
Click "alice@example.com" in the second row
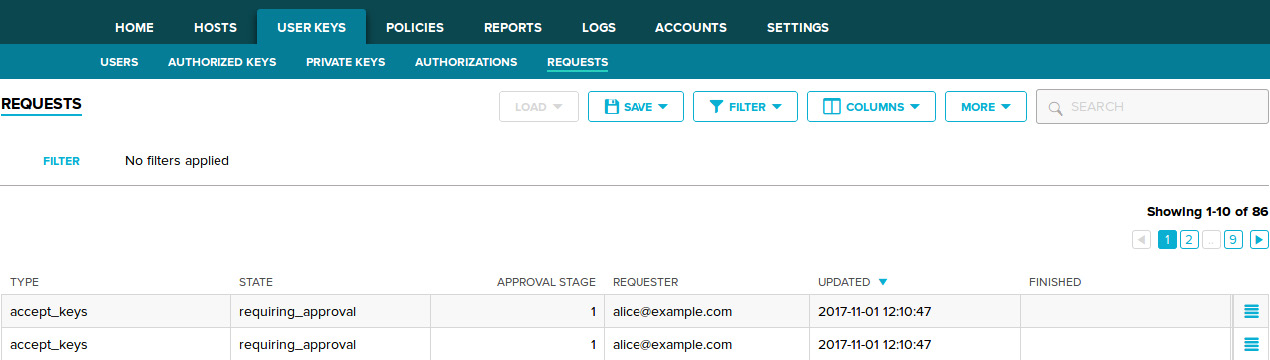click(673, 344)
